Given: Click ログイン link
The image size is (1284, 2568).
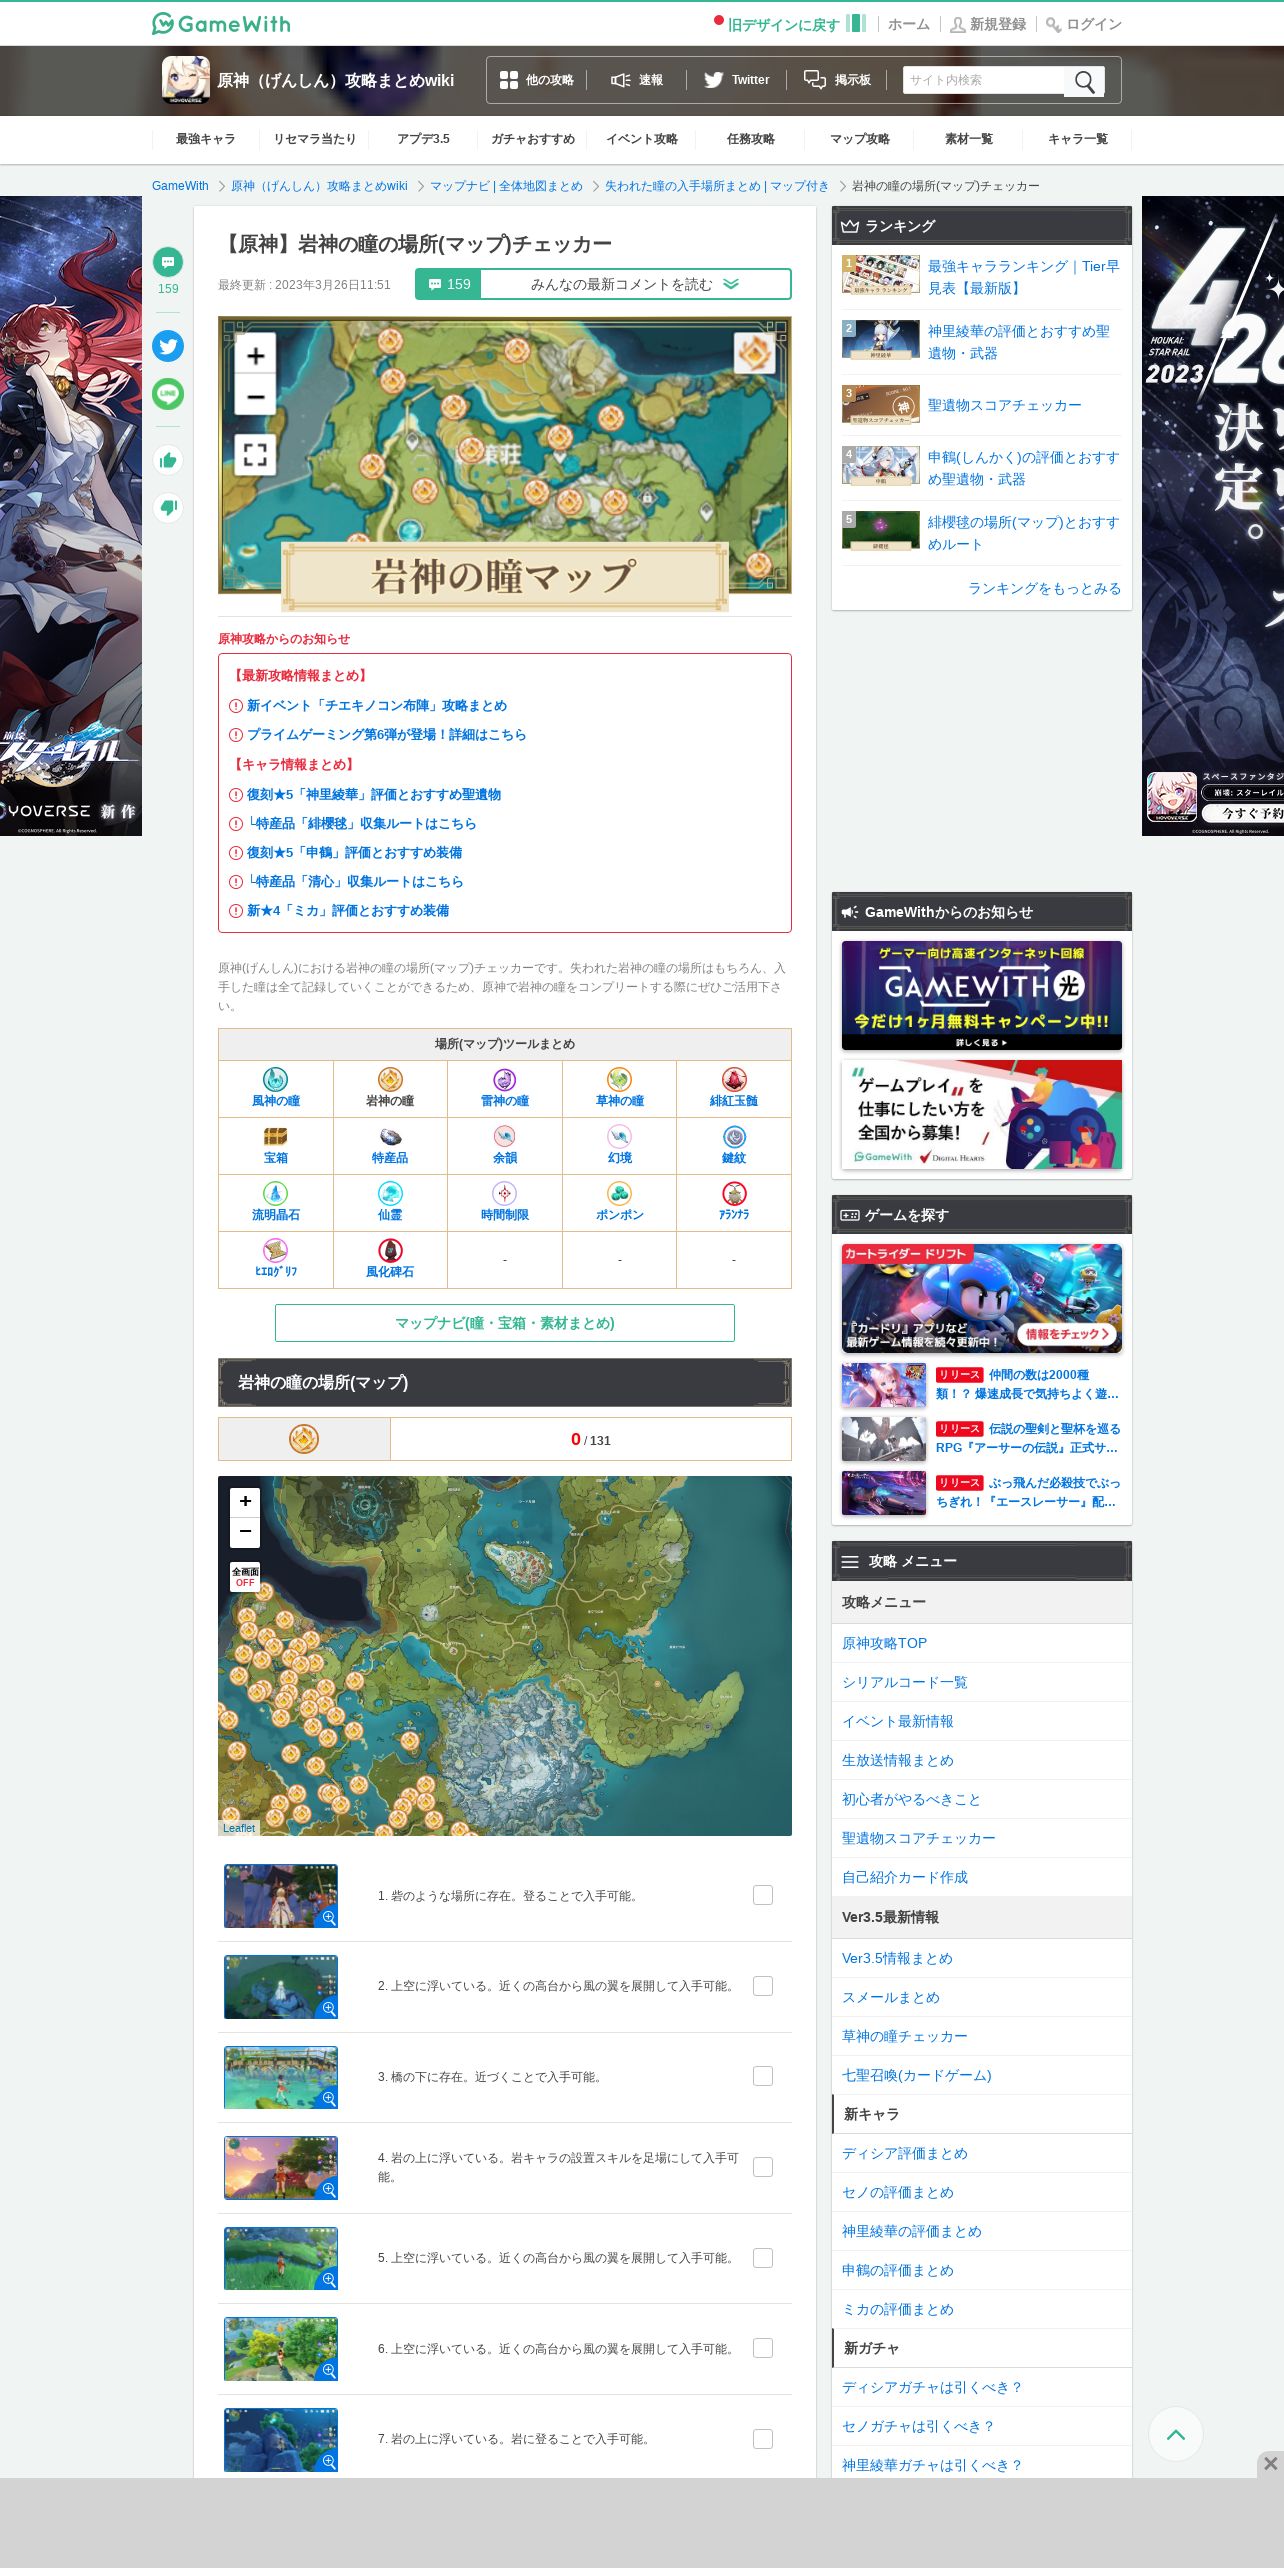Looking at the screenshot, I should coord(1084,24).
